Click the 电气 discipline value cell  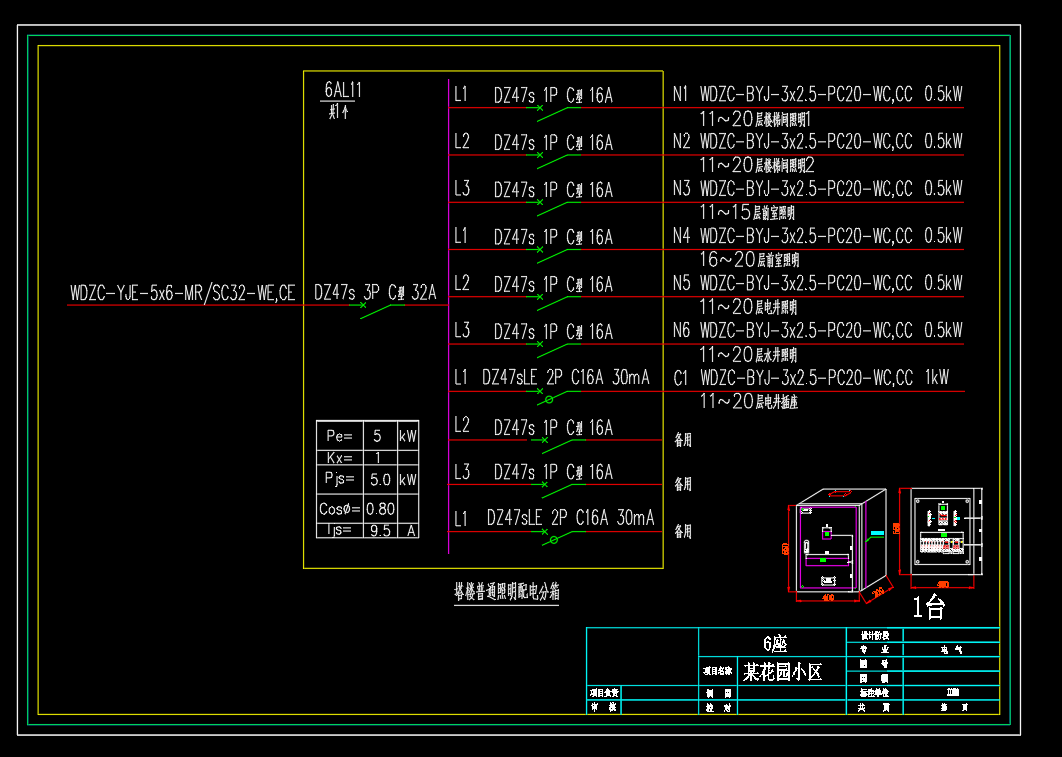pyautogui.click(x=951, y=649)
